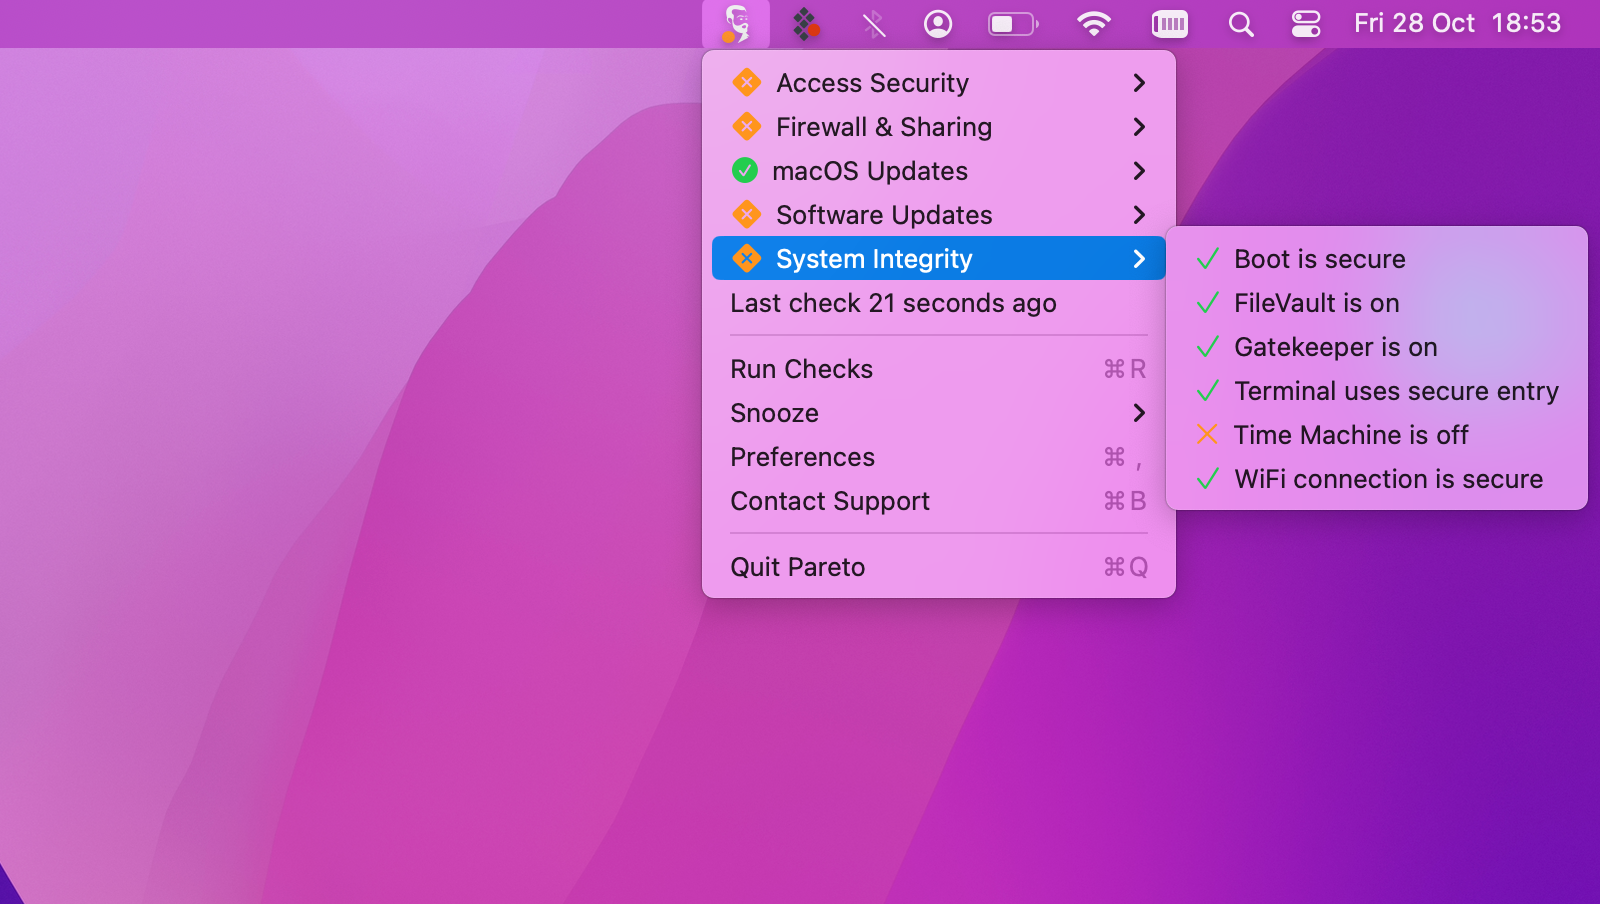
Task: Expand the Software Updates chevron arrow
Action: coord(1139,215)
